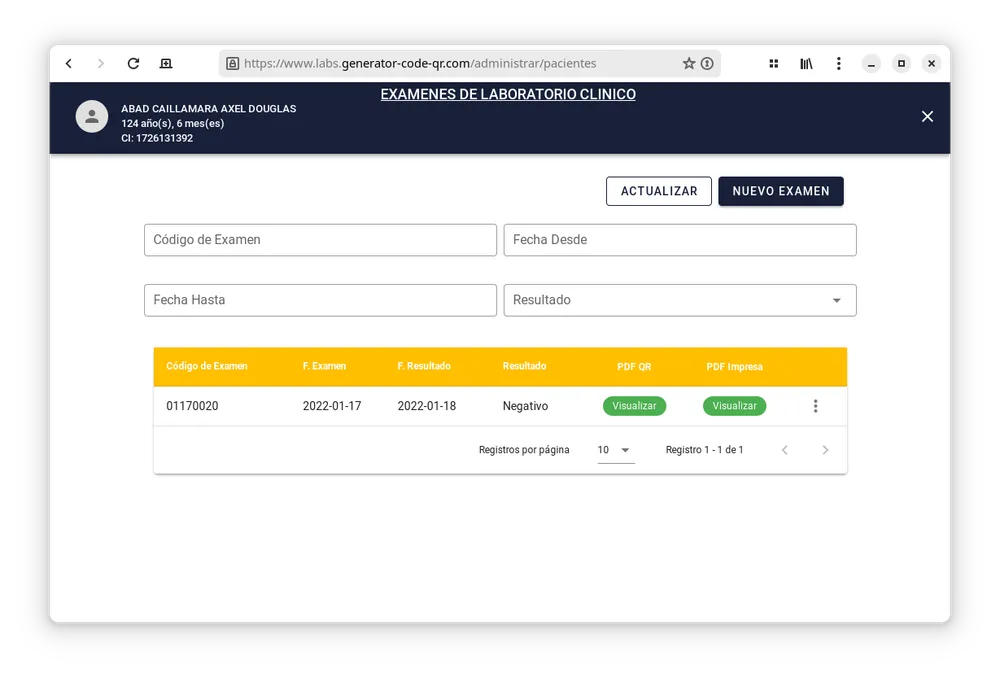Click the ACTUALIZAR button
Image resolution: width=1000 pixels, height=677 pixels.
pos(659,191)
